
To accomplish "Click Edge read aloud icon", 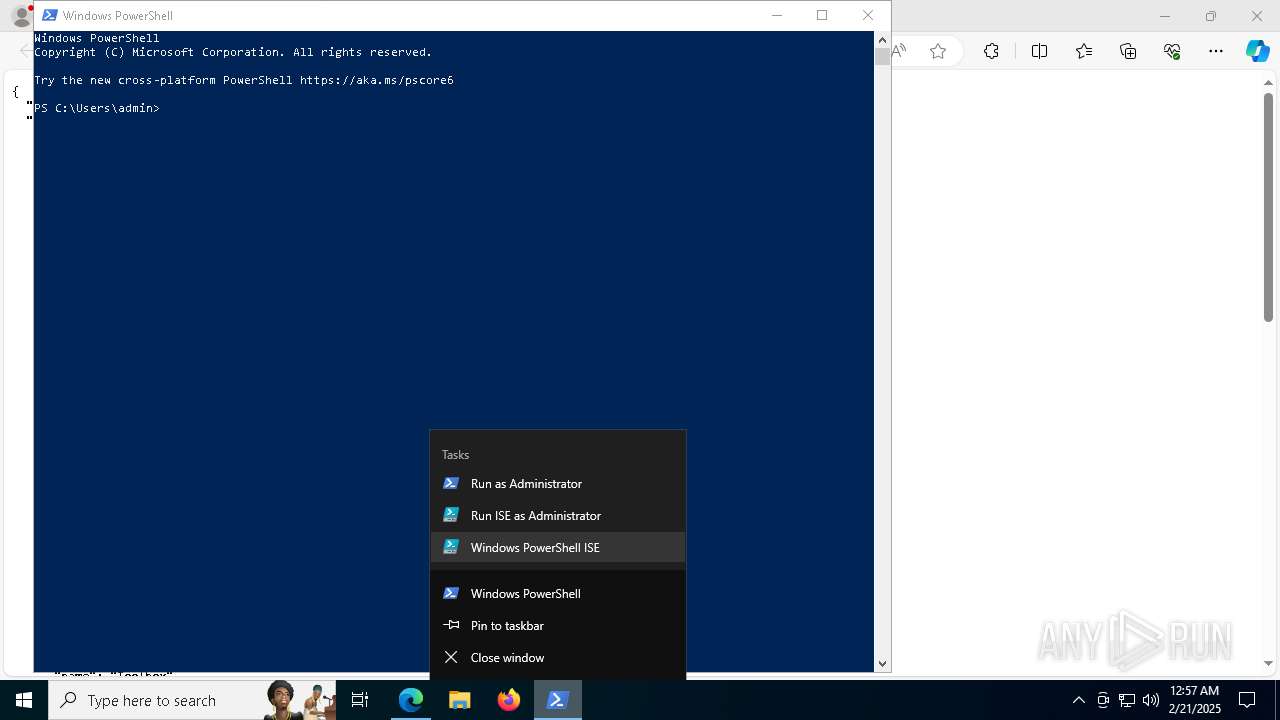I will pos(900,51).
